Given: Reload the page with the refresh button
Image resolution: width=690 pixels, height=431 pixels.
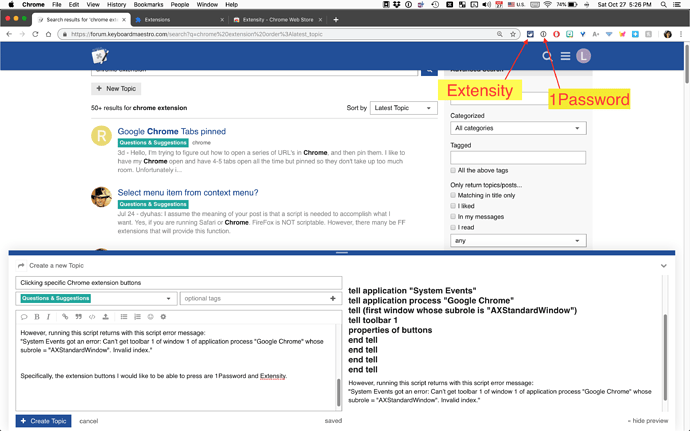Looking at the screenshot, I should [35, 34].
